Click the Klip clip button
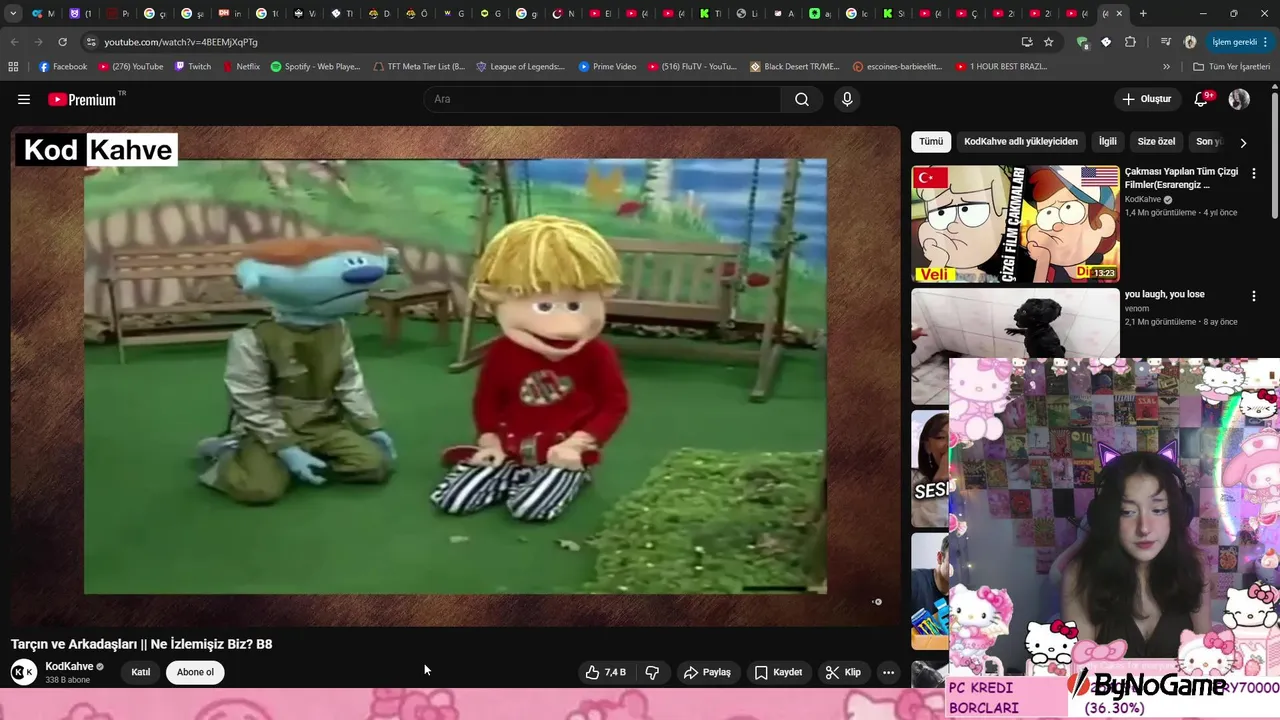The height and width of the screenshot is (720, 1280). pos(843,672)
